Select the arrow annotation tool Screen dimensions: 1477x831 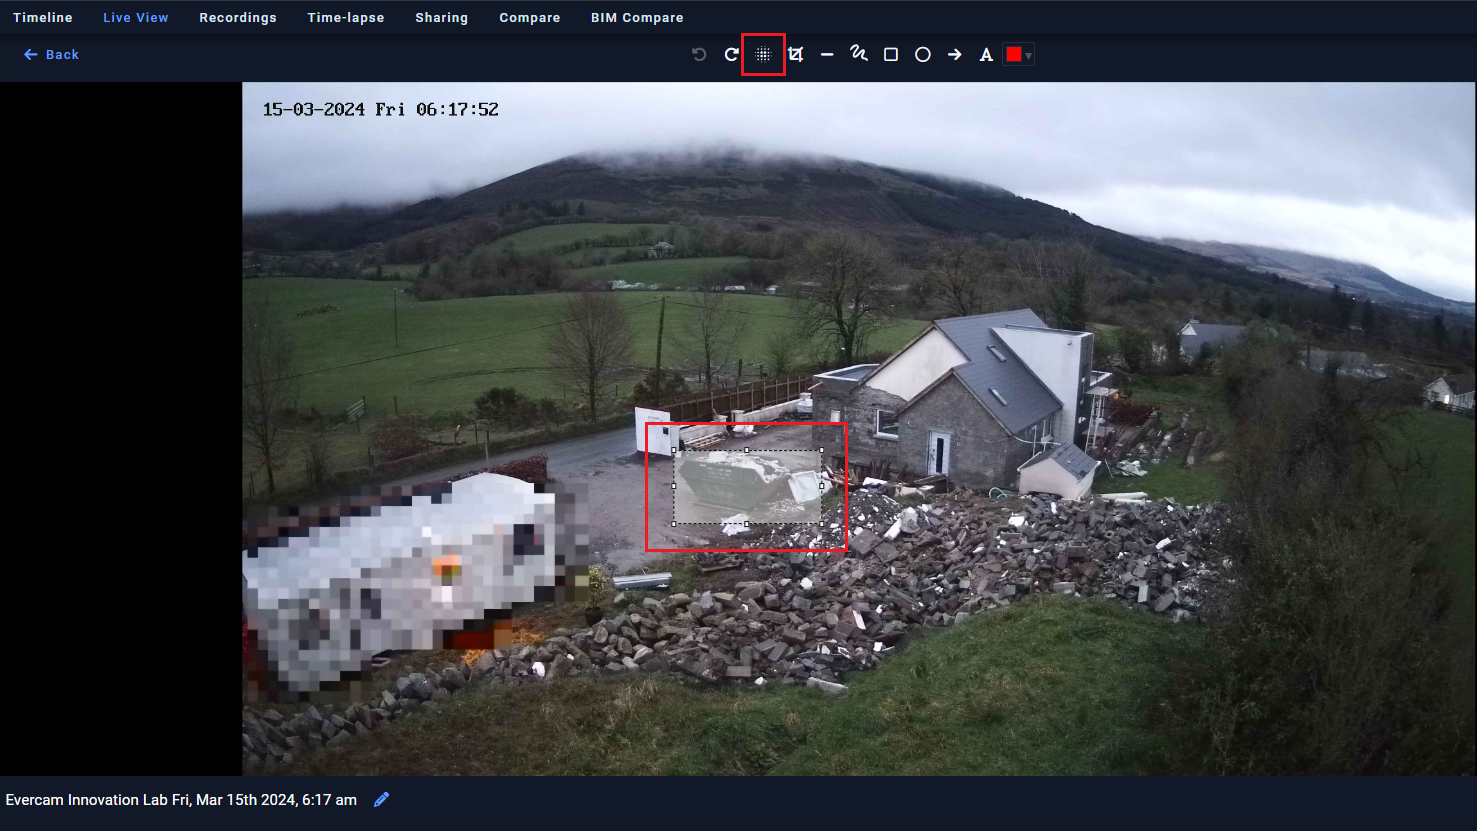coord(953,54)
